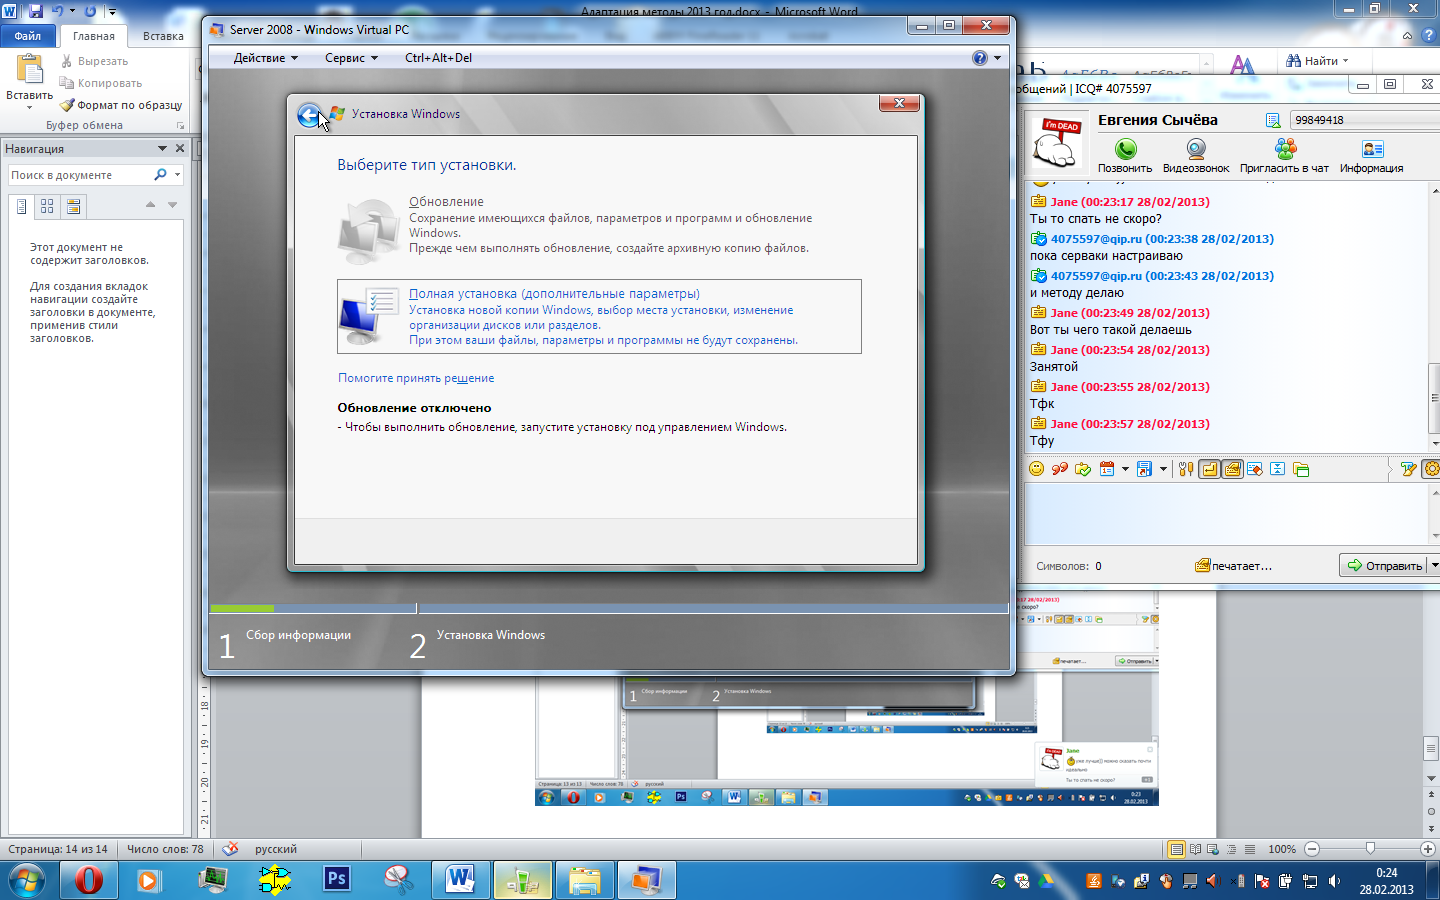Open dropdown arrow next to calendar icon
Screen dimensions: 1440x900
coord(1125,469)
